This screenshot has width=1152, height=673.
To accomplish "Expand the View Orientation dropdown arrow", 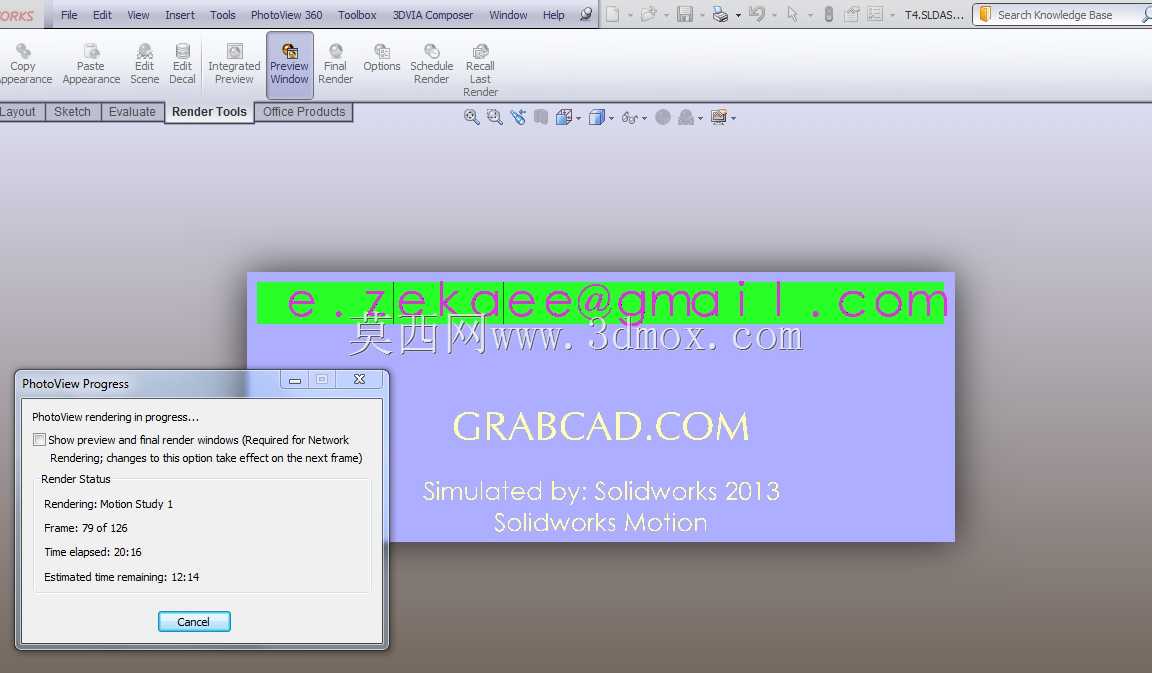I will 579,118.
